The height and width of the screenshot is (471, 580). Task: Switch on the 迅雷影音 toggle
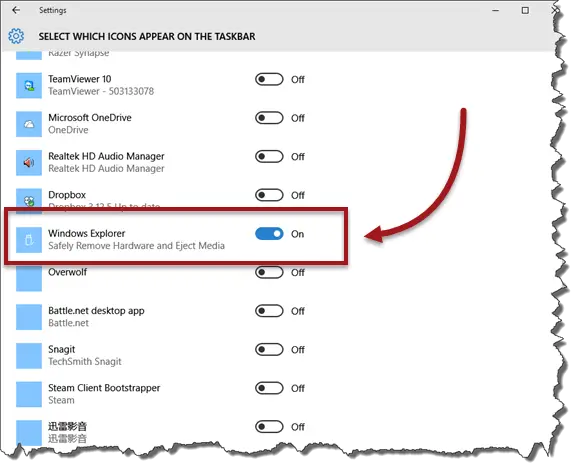pos(269,427)
